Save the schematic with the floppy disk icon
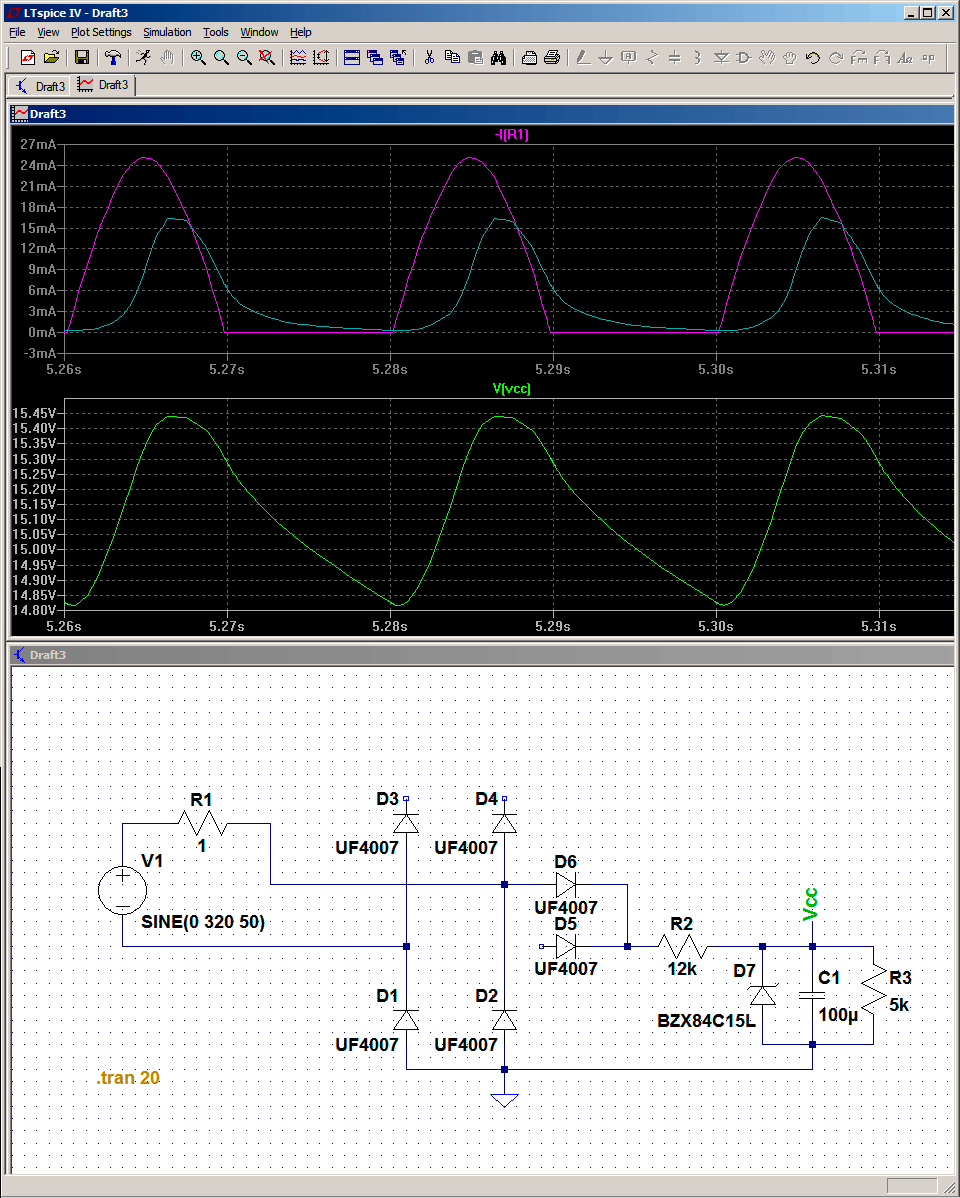Viewport: 960px width, 1198px height. pos(82,57)
